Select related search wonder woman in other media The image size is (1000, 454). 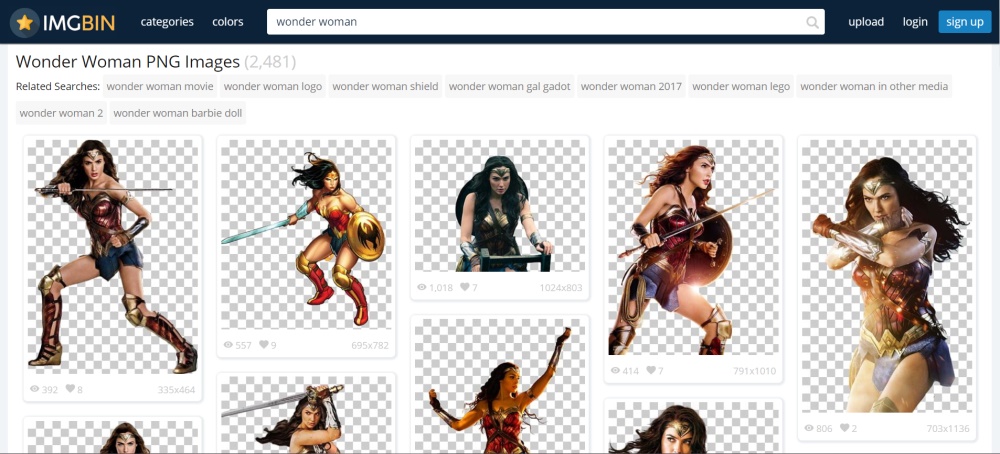(x=874, y=86)
